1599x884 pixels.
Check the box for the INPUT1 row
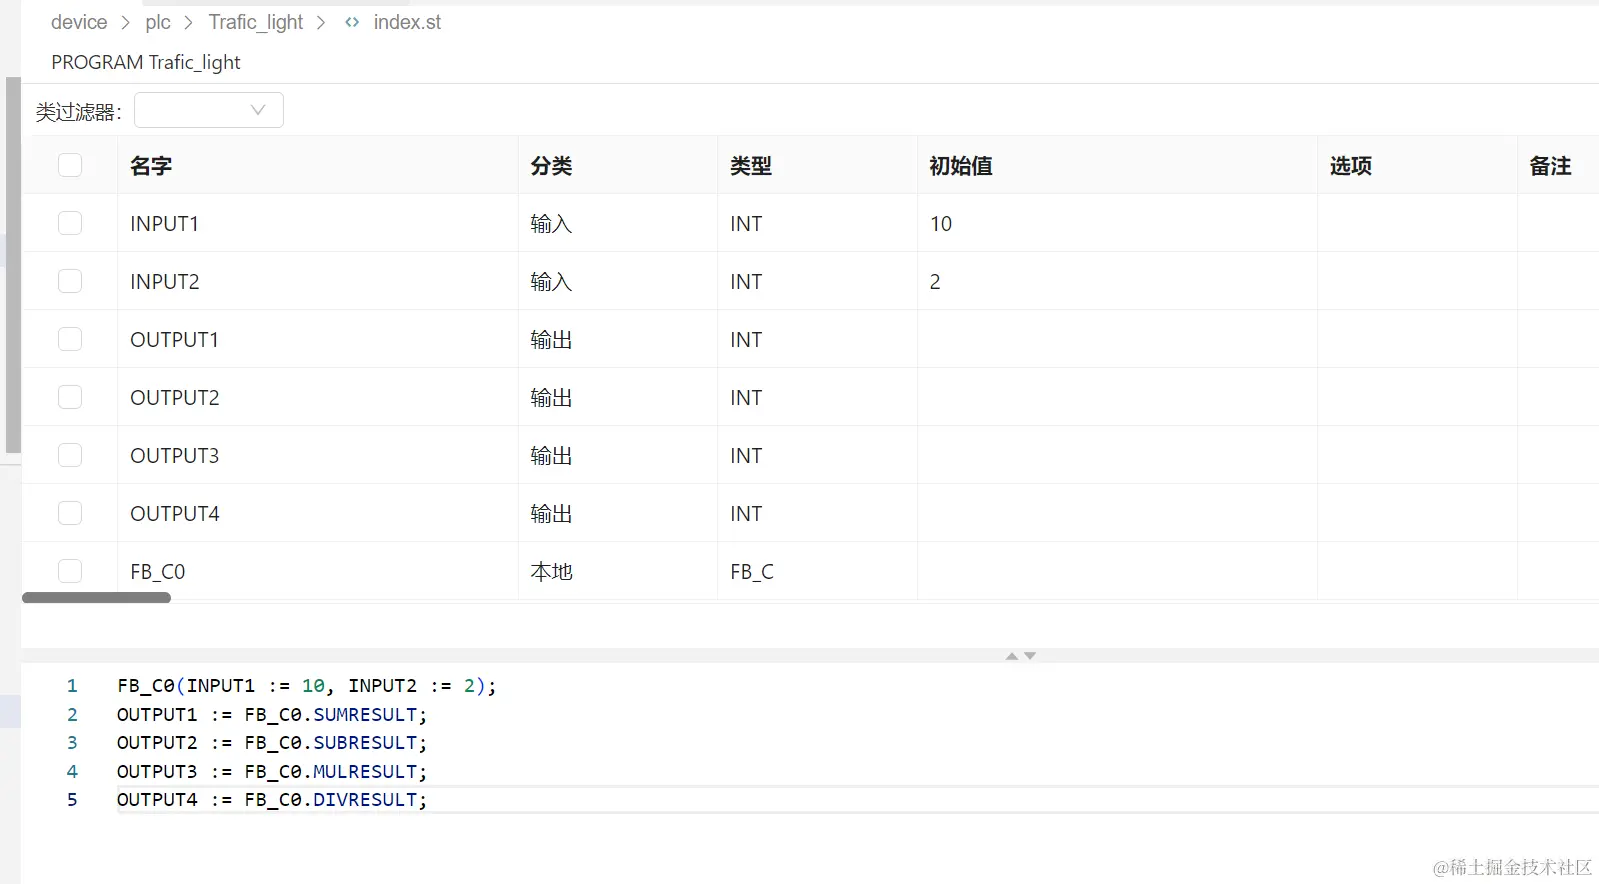[70, 223]
